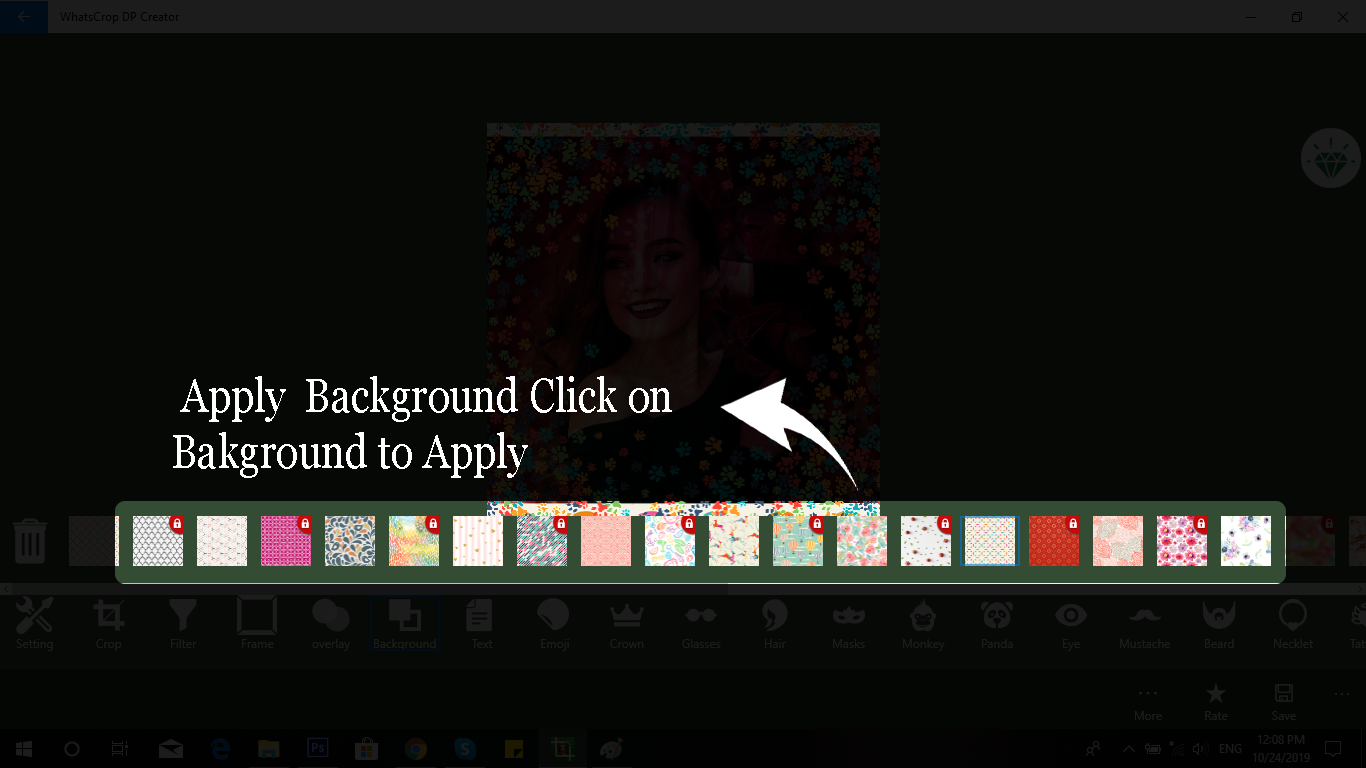
Task: Open the Setting tools icon
Action: pos(34,624)
